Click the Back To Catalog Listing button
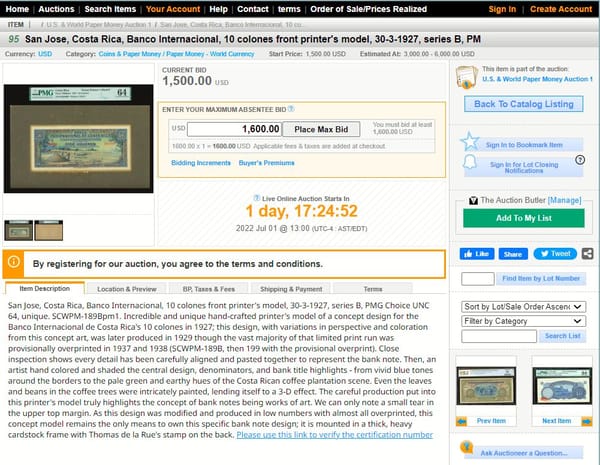Viewport: 600px width, 465px height. click(523, 104)
